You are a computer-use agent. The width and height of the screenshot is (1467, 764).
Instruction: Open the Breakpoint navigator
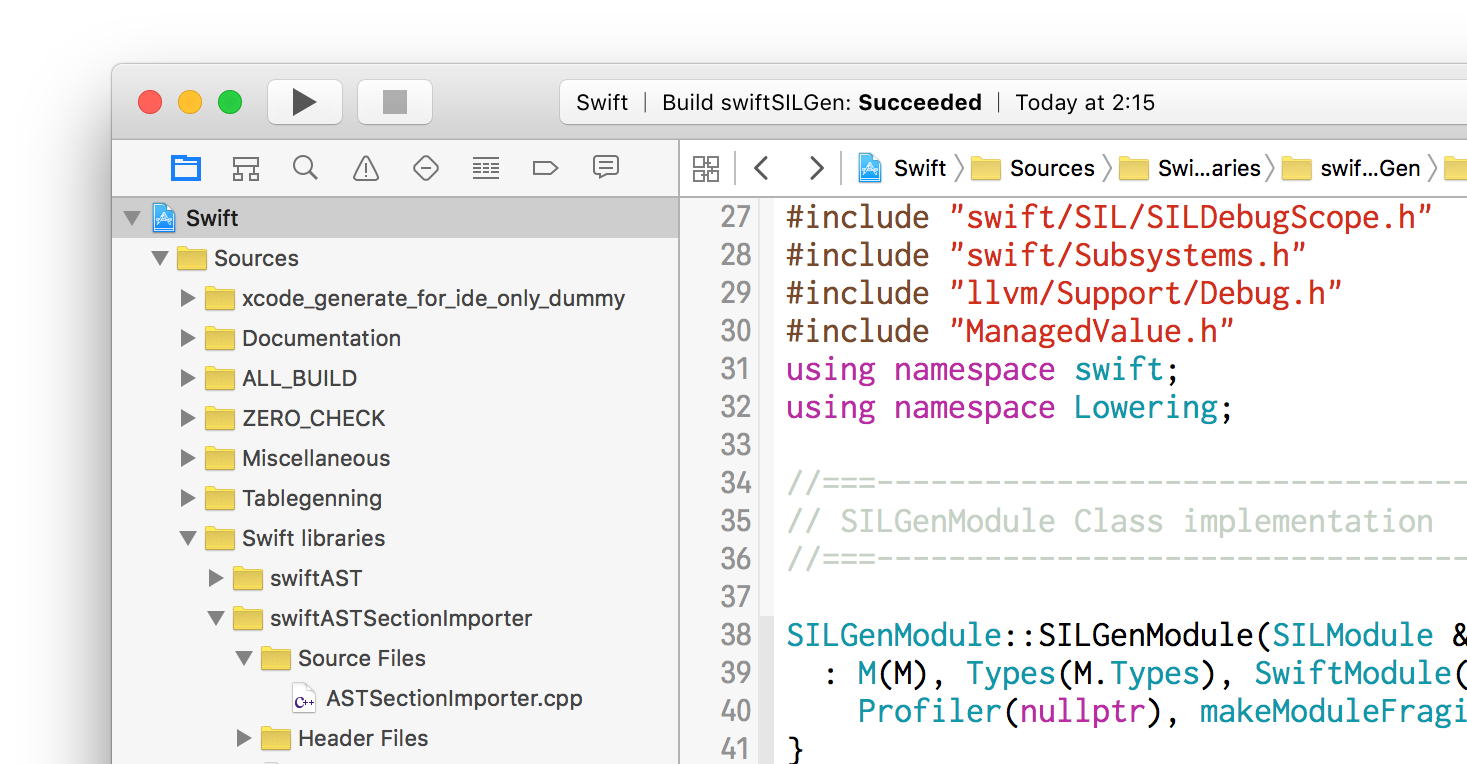click(545, 168)
